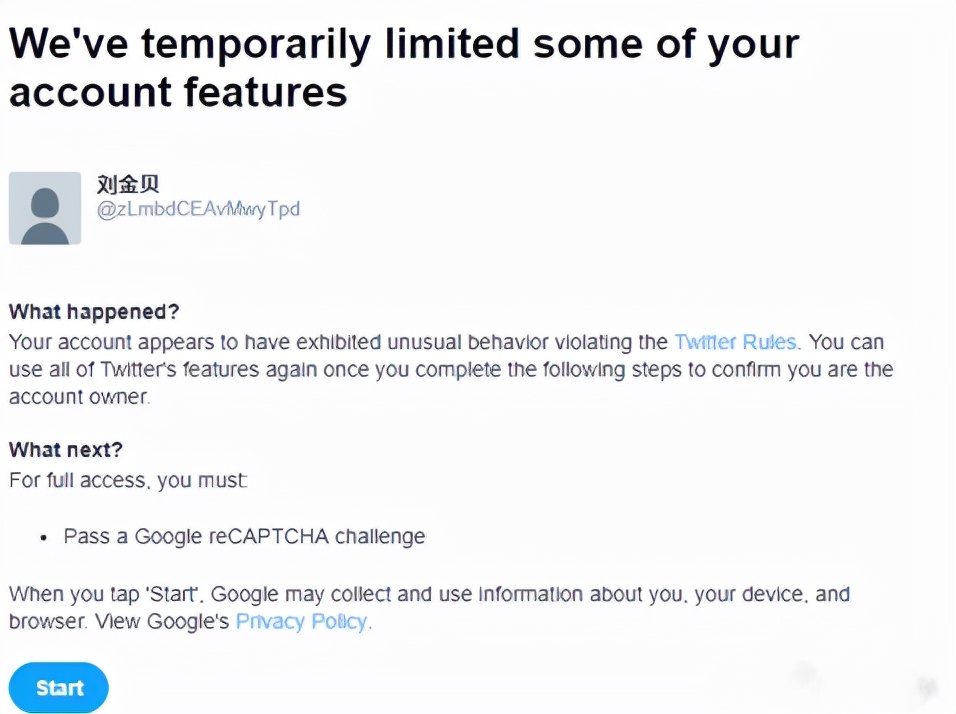956x714 pixels.
Task: Open the Twitter Rules link
Action: [736, 342]
